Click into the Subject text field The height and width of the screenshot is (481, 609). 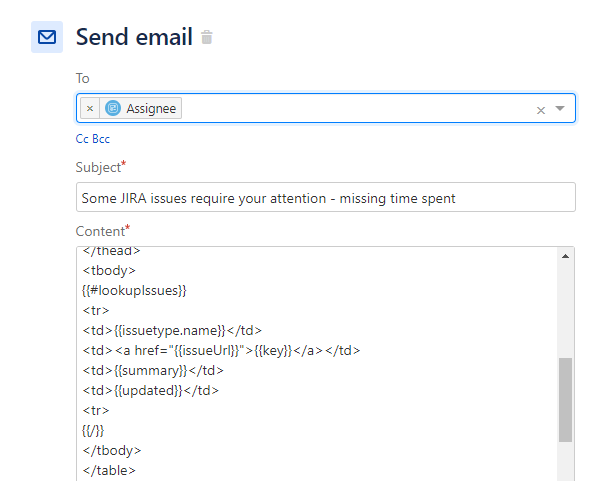coord(326,197)
